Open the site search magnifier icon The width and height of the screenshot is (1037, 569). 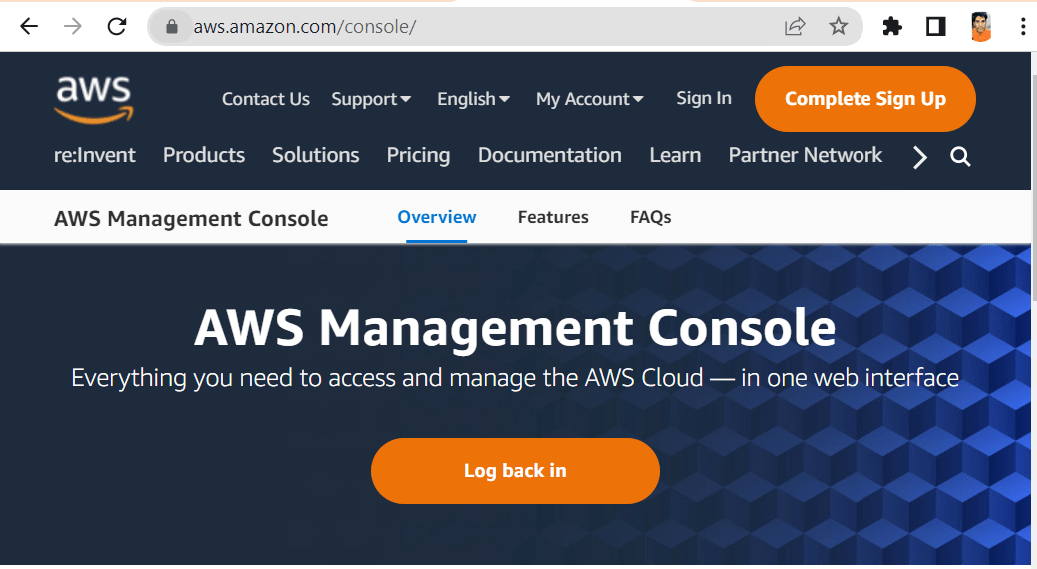[960, 157]
